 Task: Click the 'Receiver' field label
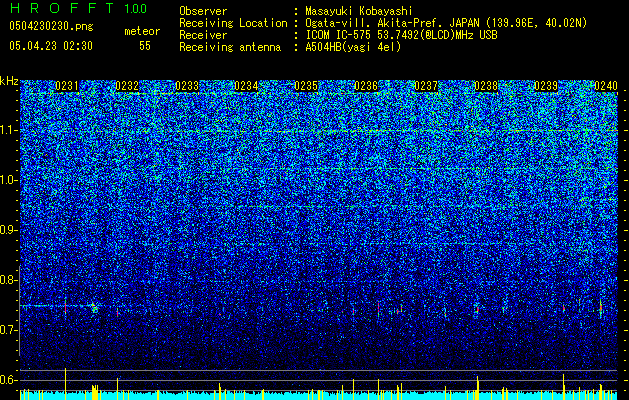(203, 35)
